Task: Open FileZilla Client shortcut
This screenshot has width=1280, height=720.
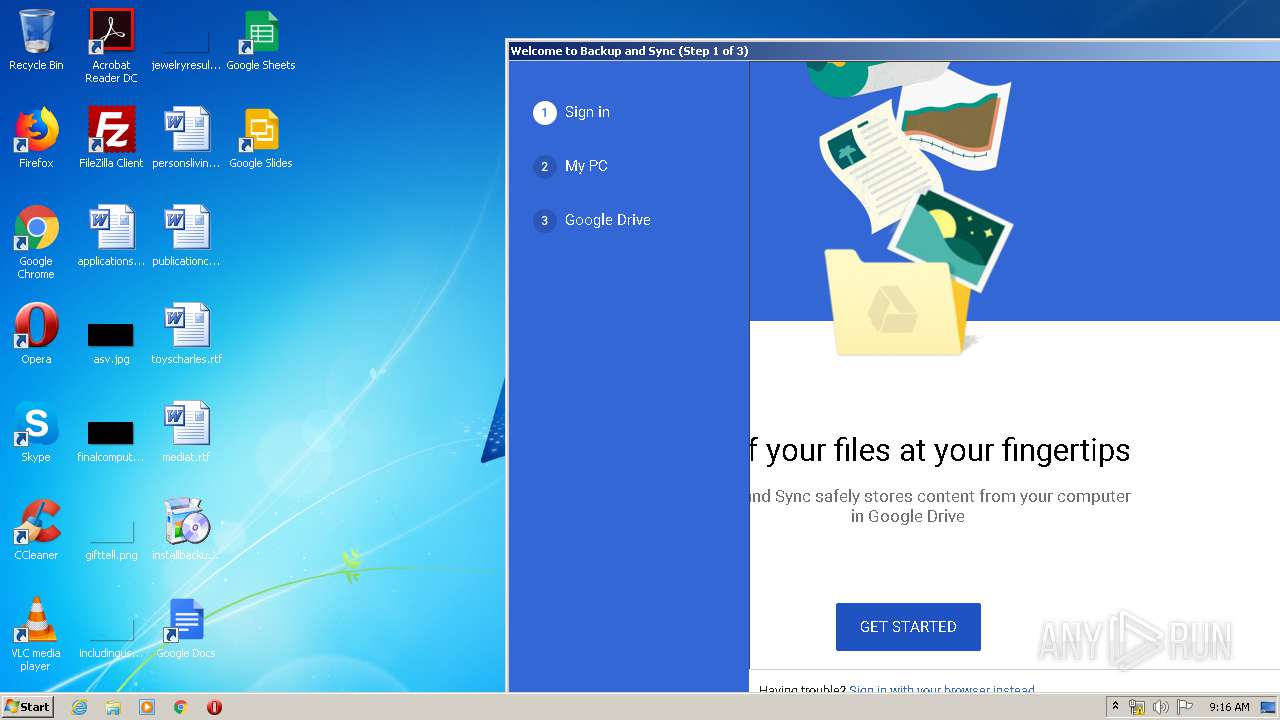Action: pos(111,138)
